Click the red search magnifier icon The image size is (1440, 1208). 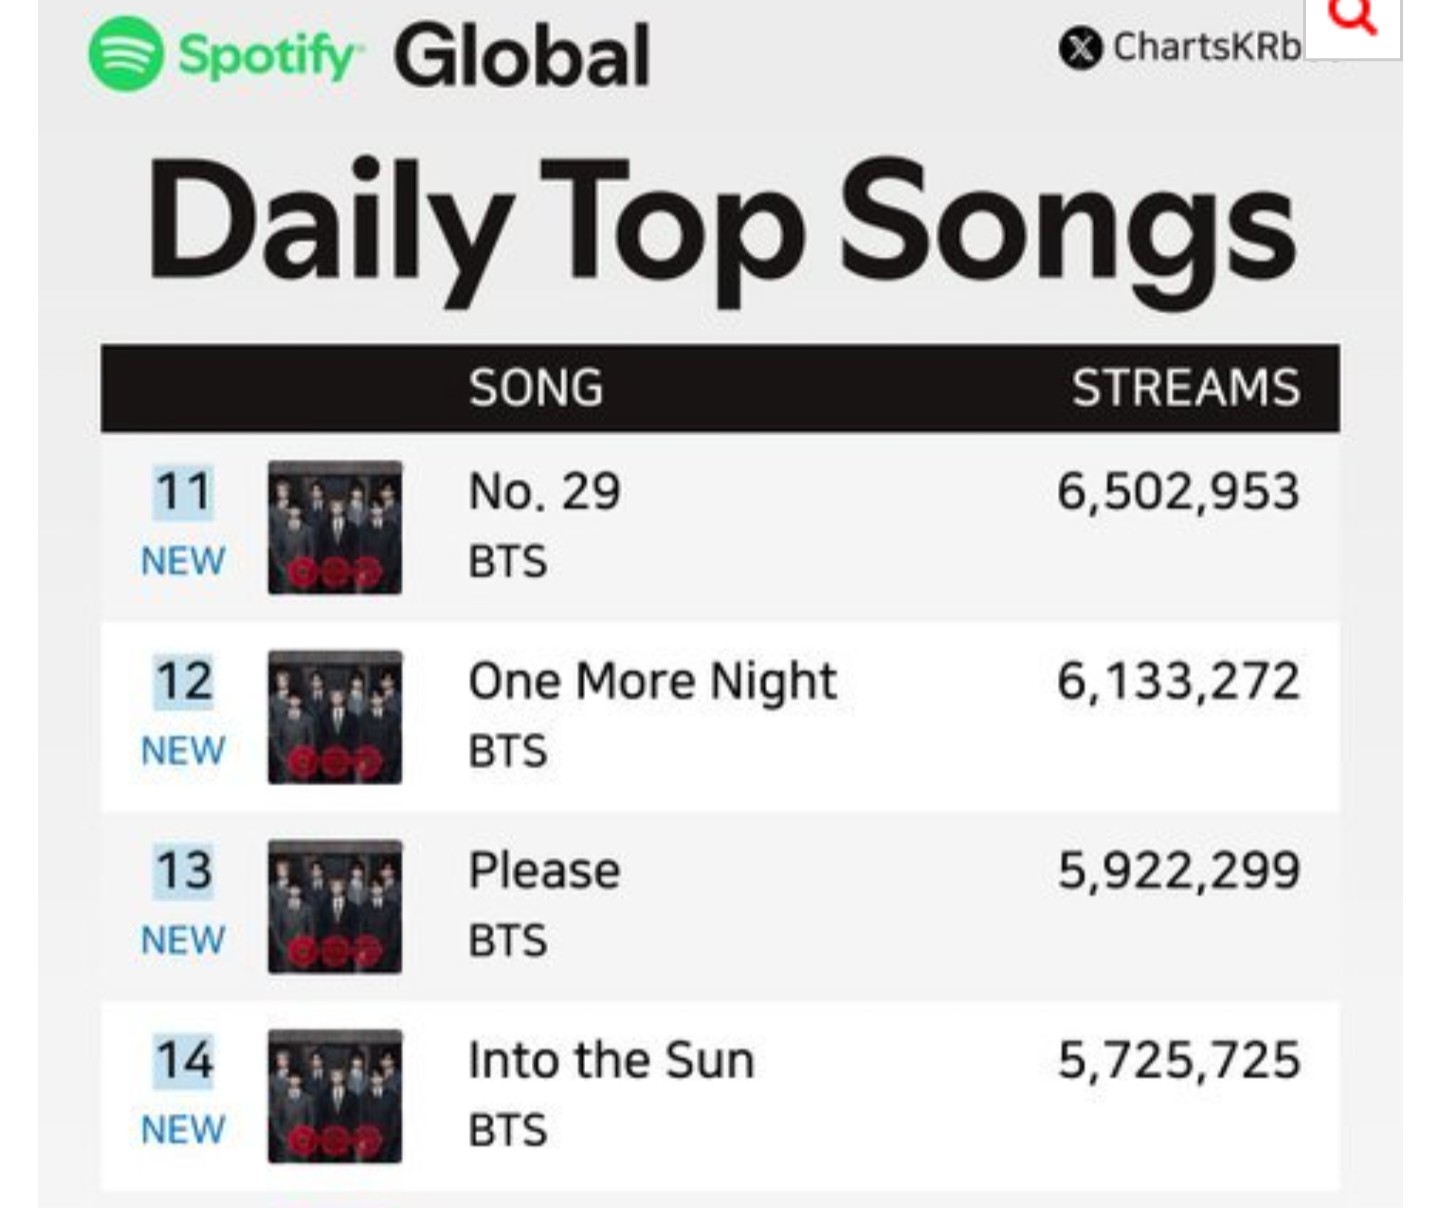(x=1354, y=17)
